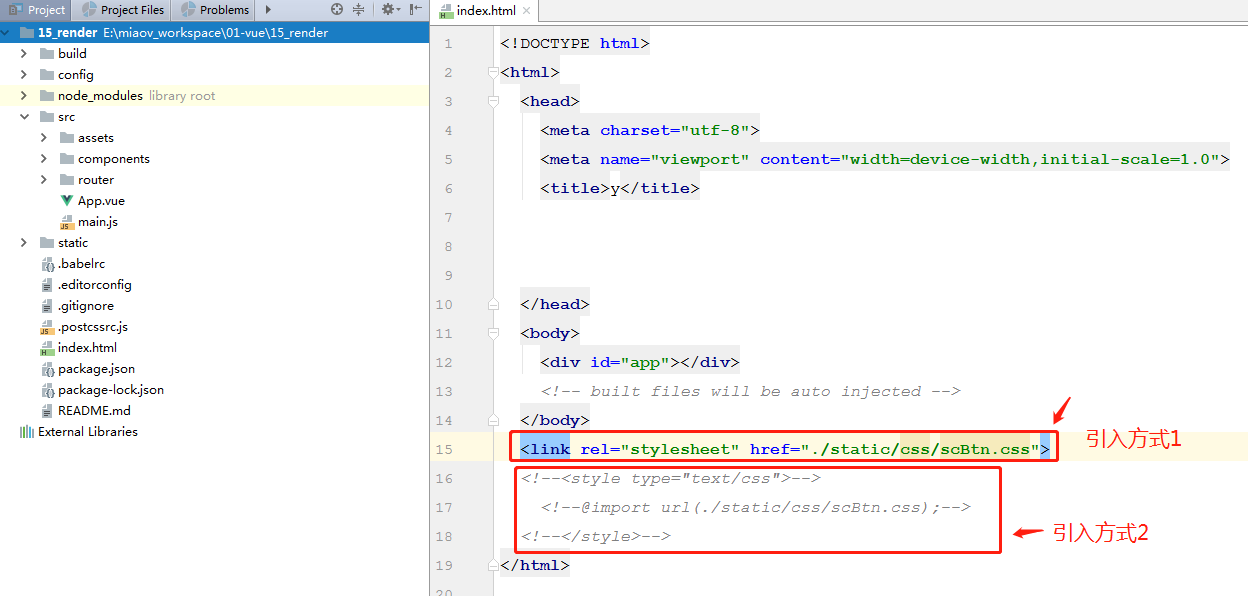Switch to the Project Files tab
1248x596 pixels.
coord(122,10)
